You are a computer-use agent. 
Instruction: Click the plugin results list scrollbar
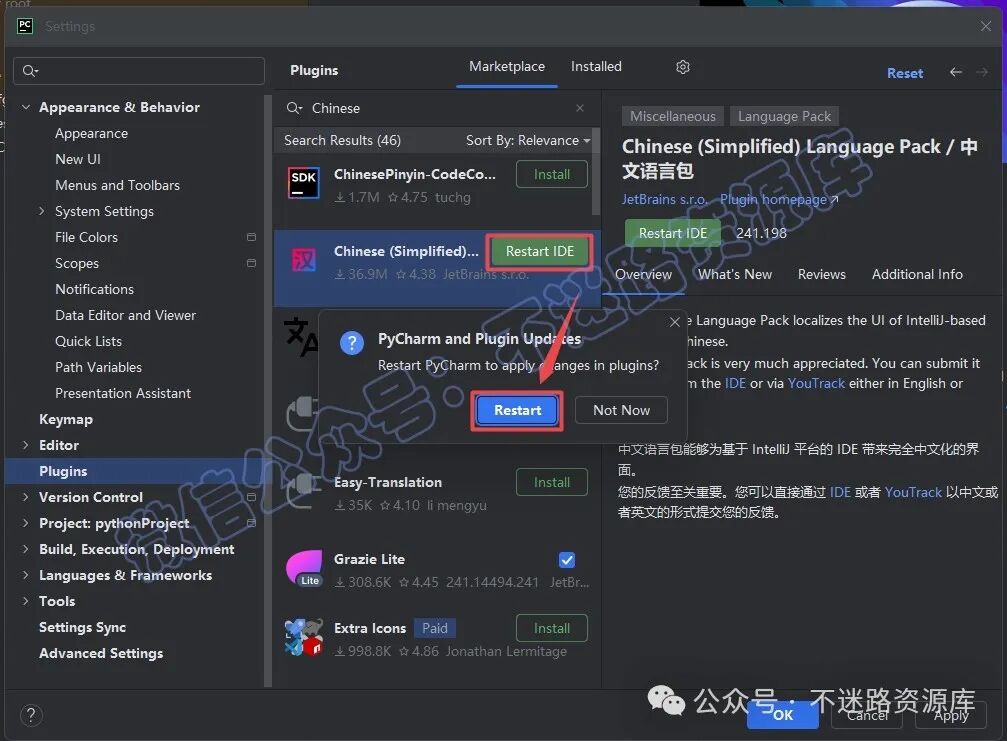coord(596,171)
